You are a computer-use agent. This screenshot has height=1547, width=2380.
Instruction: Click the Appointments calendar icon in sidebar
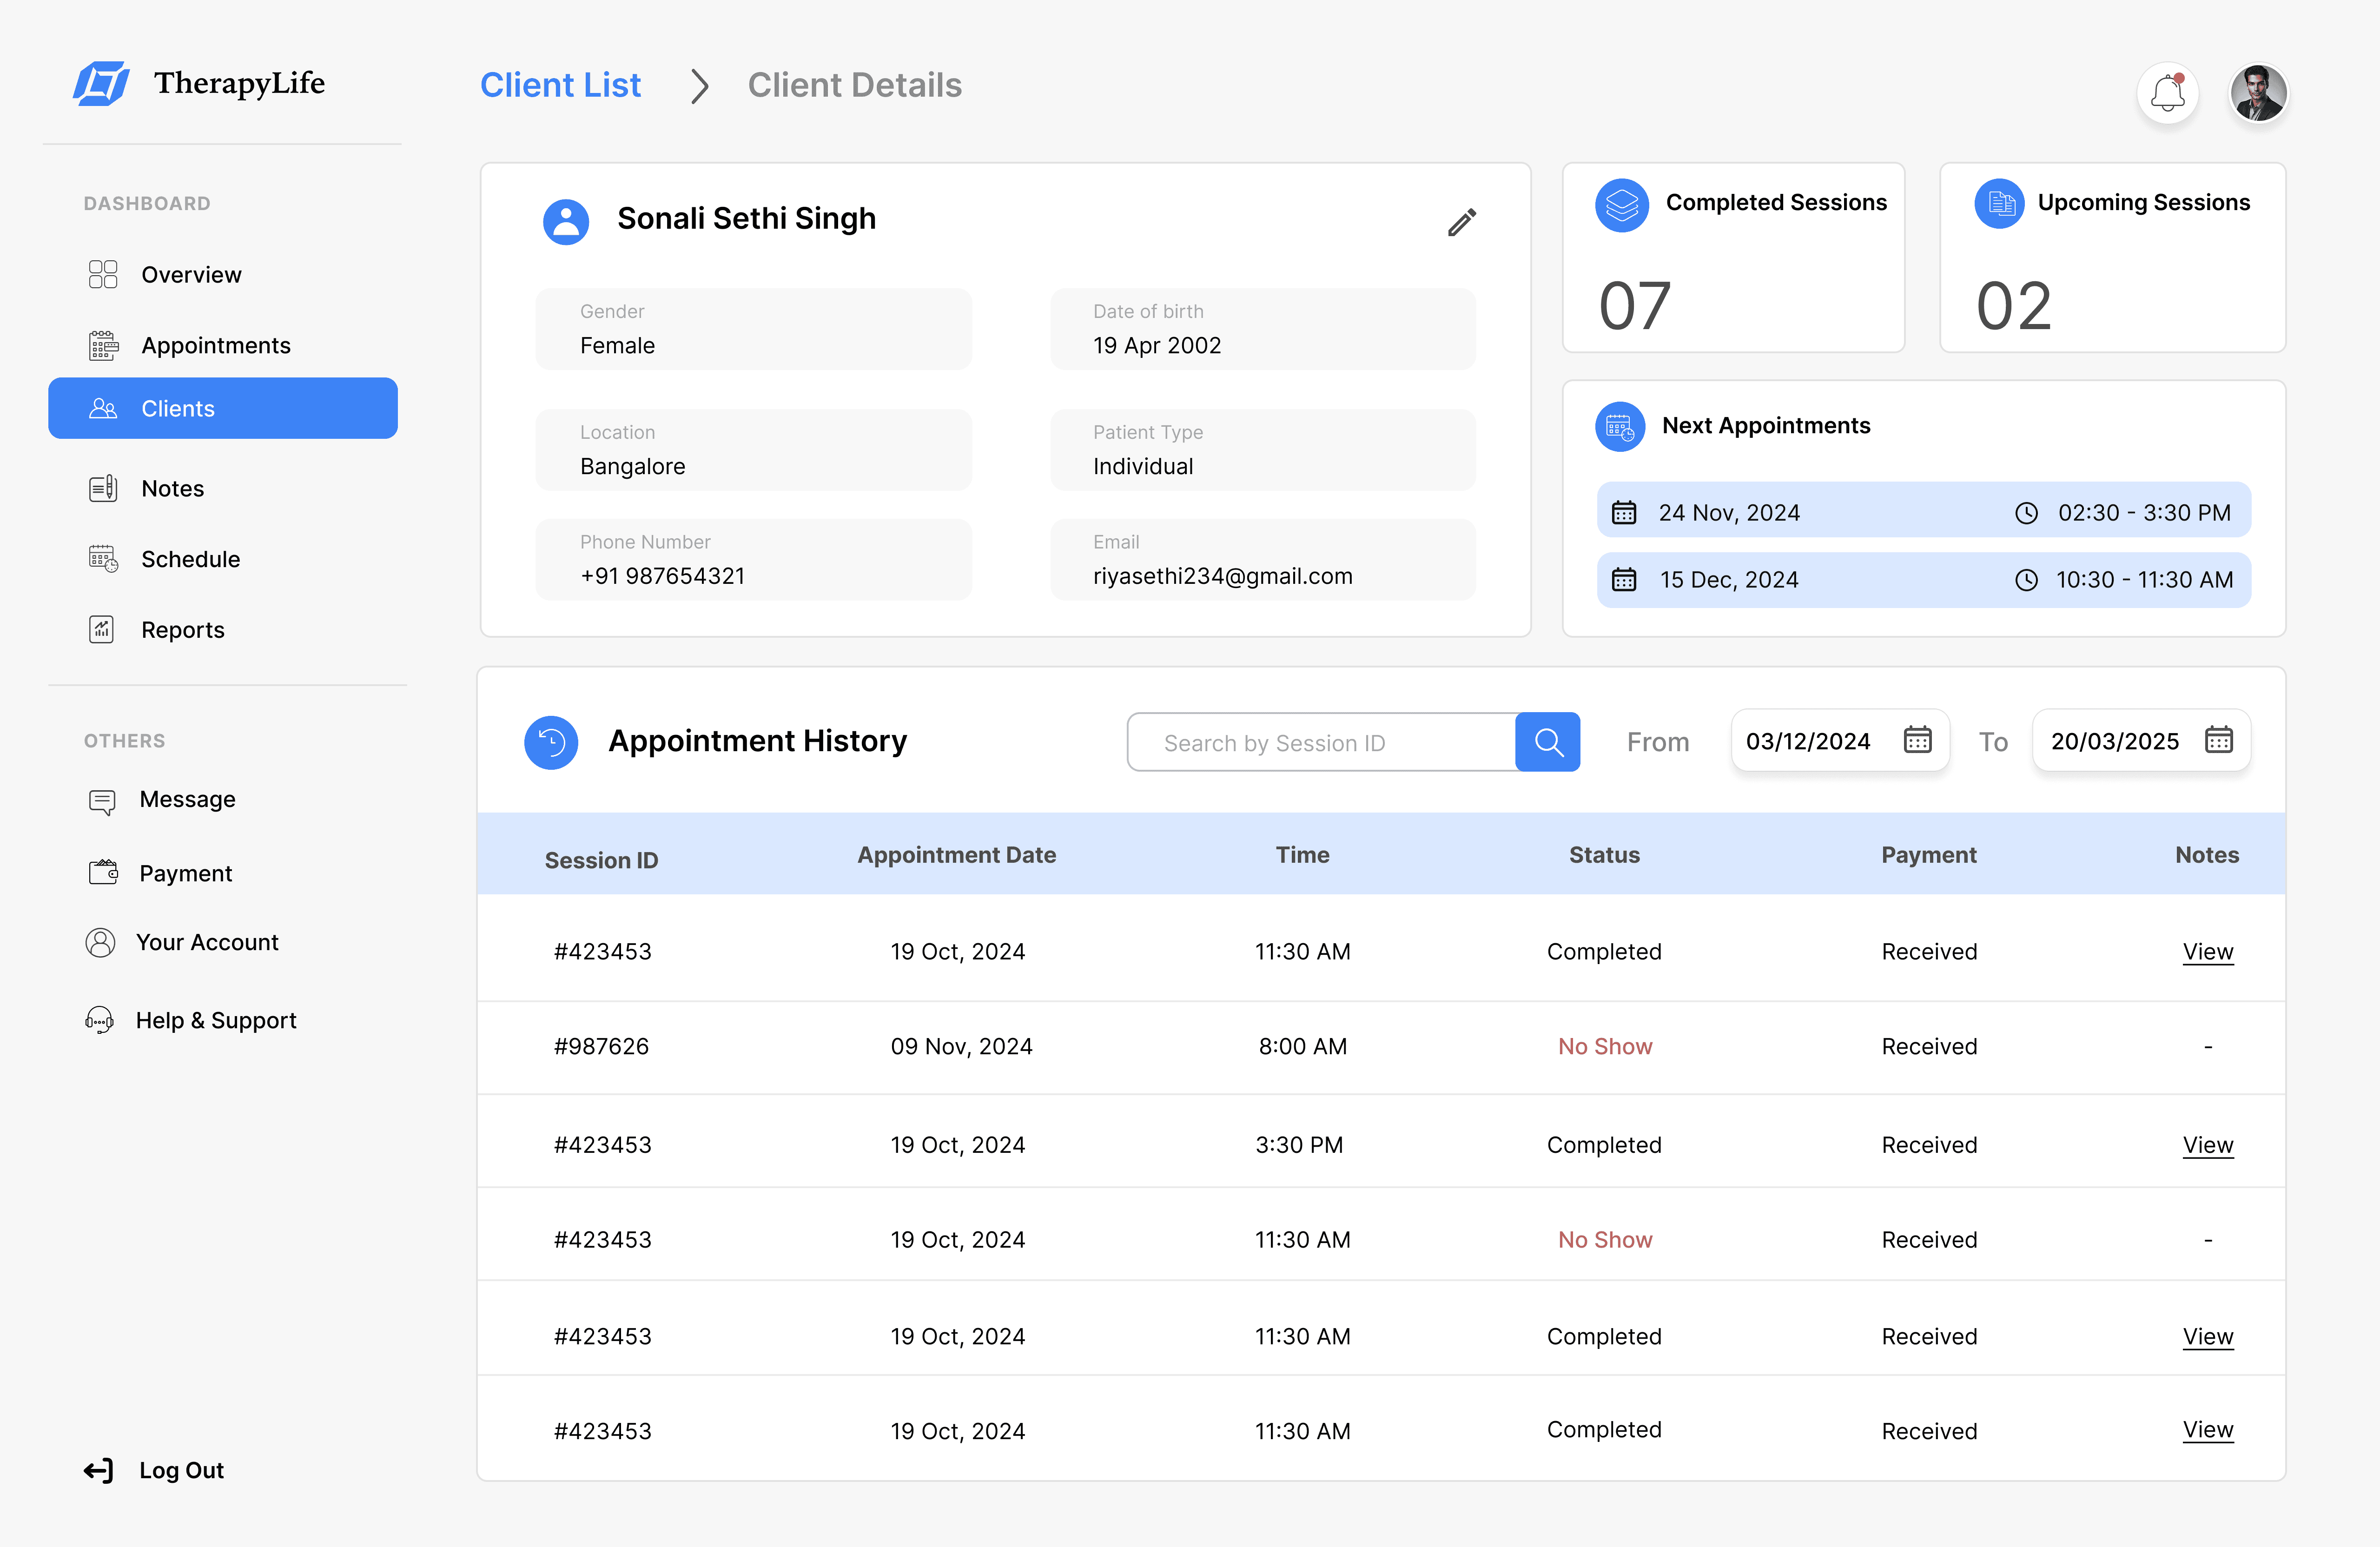click(x=103, y=345)
